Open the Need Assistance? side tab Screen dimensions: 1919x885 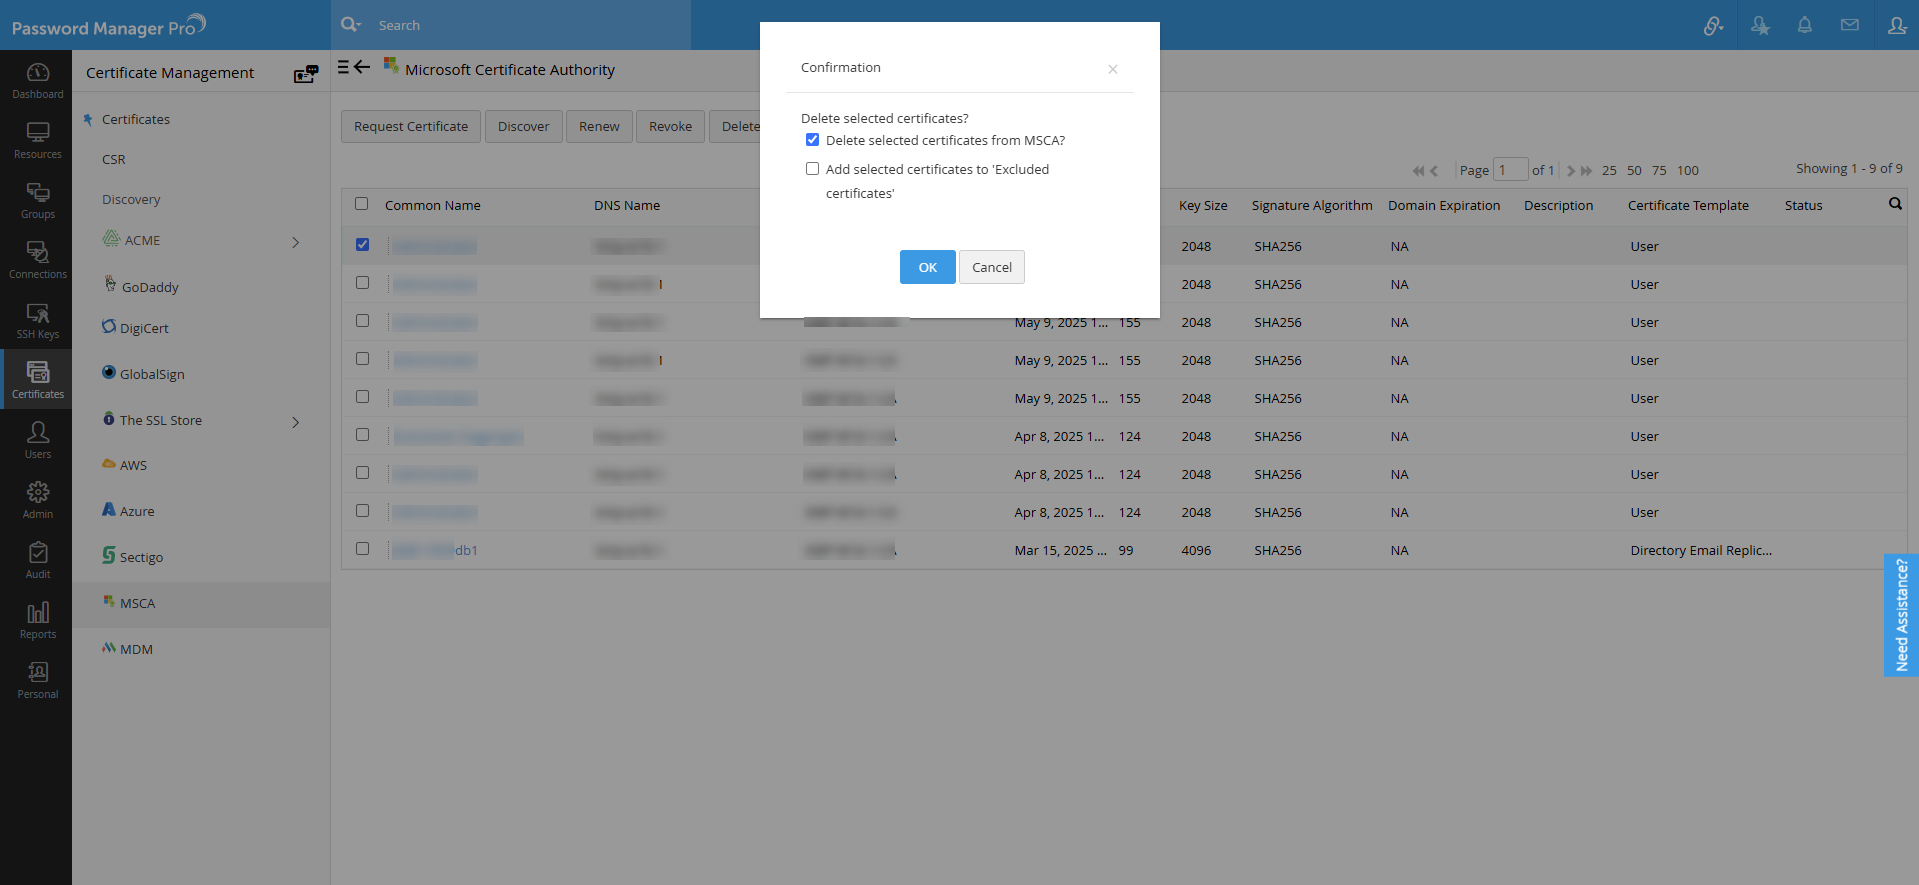click(1901, 615)
